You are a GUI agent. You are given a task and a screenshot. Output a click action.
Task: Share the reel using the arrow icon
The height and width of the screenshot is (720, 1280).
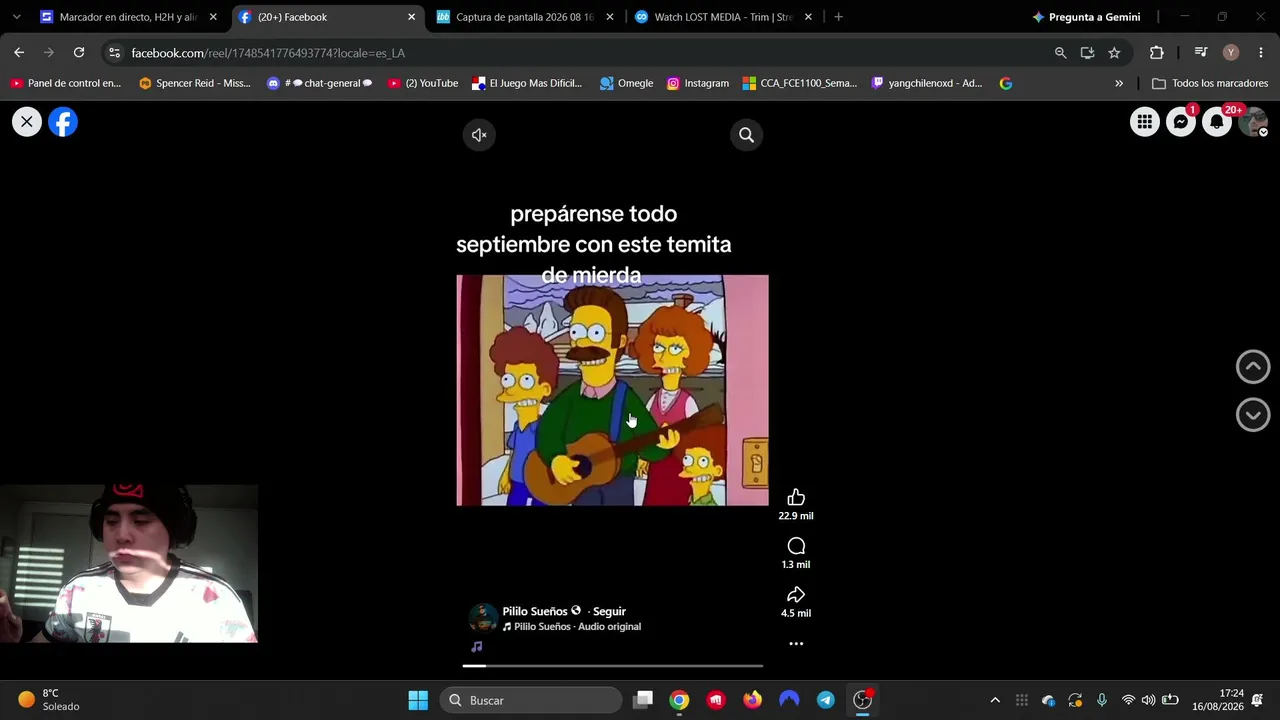(x=796, y=595)
